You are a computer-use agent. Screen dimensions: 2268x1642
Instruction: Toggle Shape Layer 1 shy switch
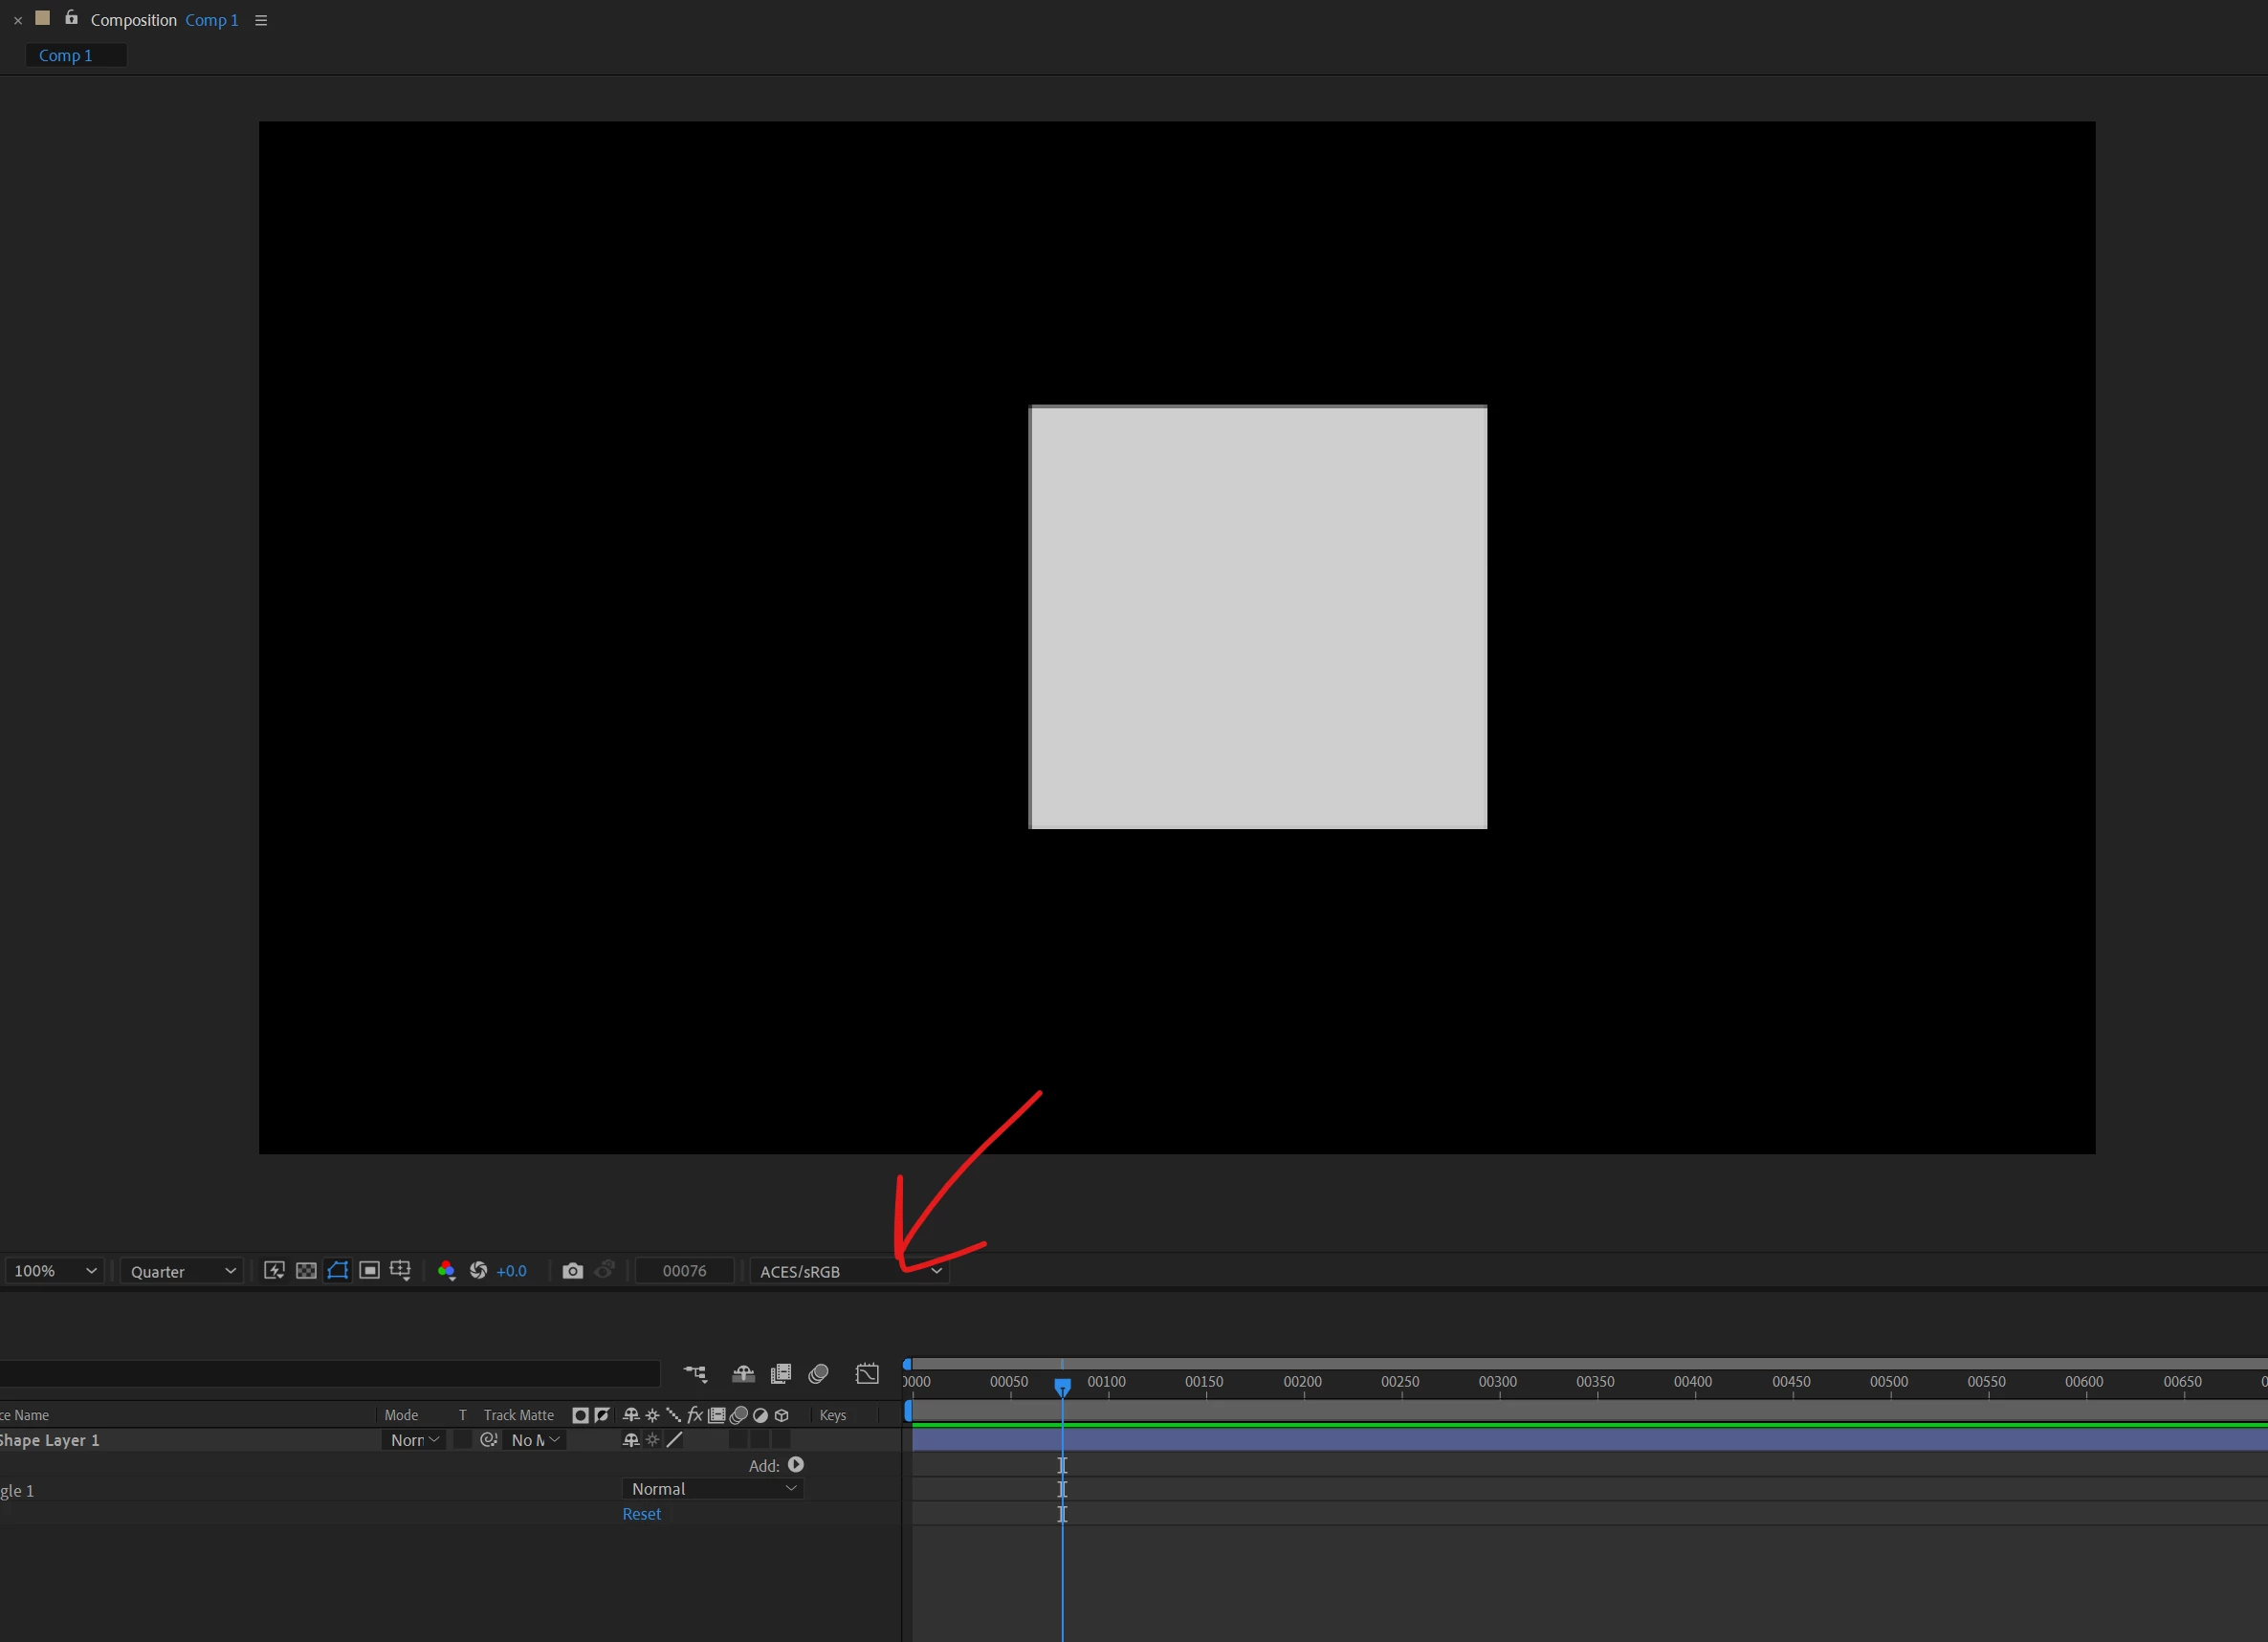pos(630,1440)
